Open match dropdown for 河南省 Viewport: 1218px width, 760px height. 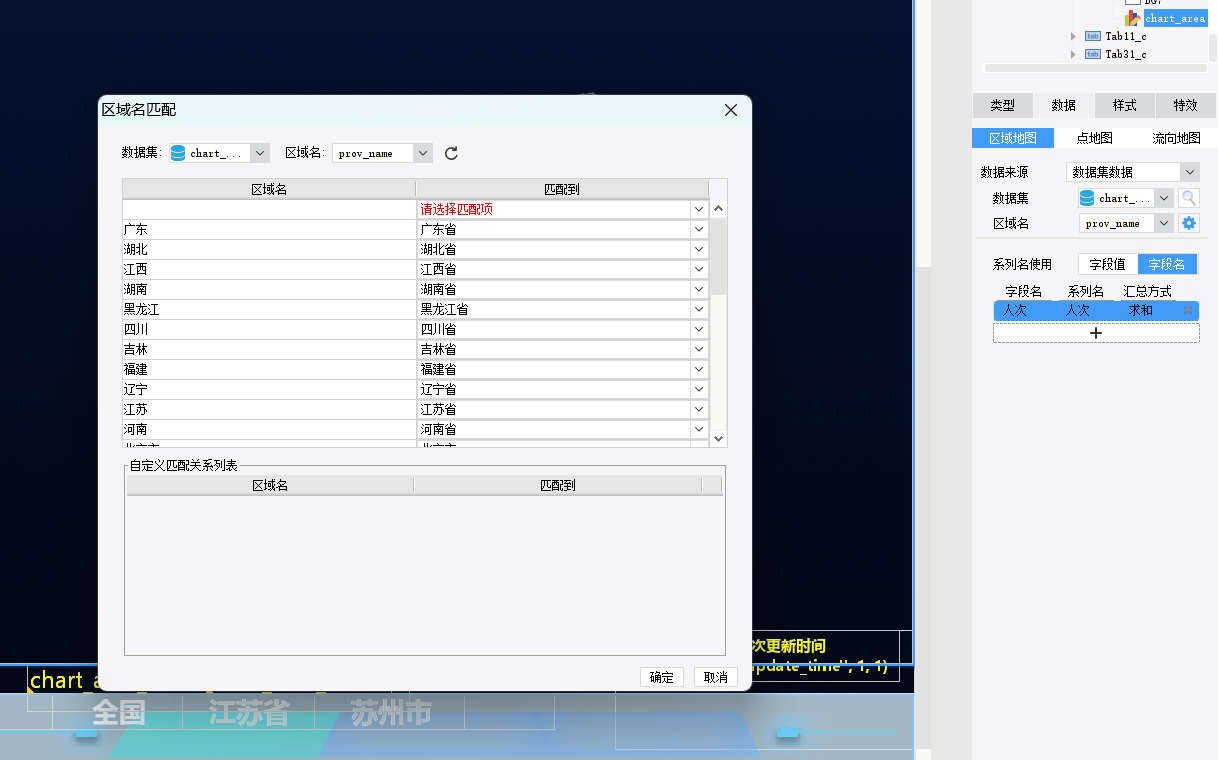pyautogui.click(x=699, y=429)
